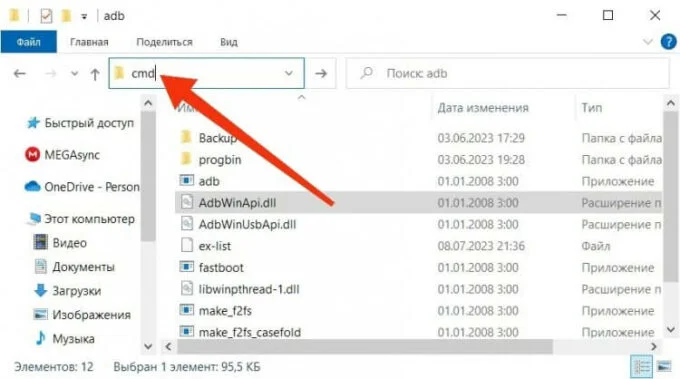This screenshot has width=680, height=379.
Task: Expand the address bar history dropdown
Action: coord(289,73)
